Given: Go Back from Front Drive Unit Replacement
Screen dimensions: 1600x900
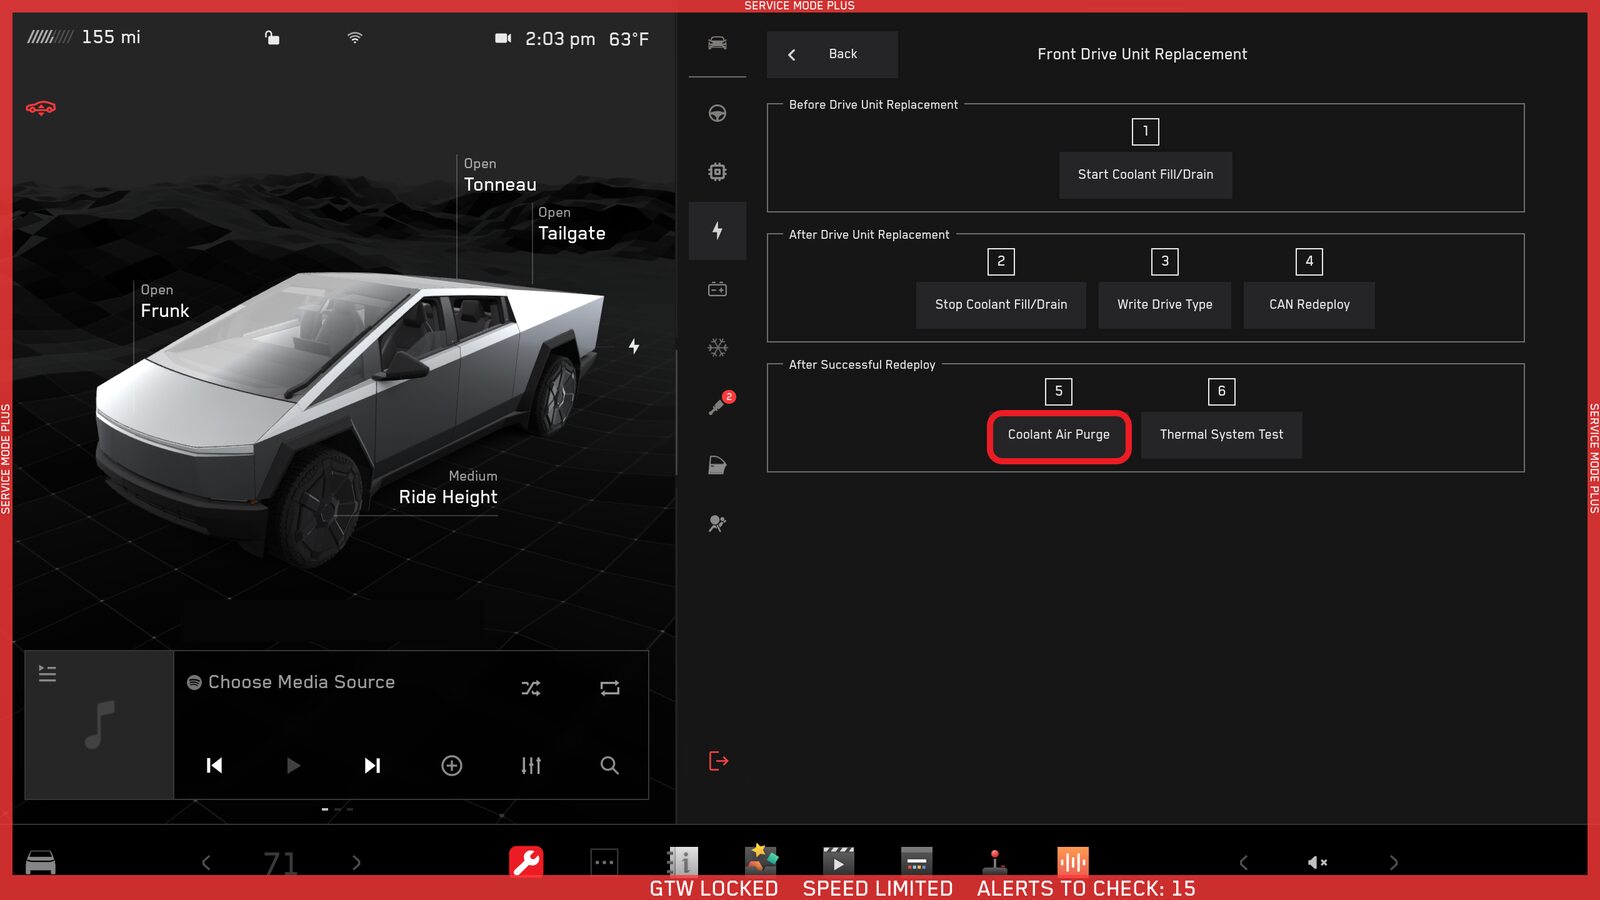Looking at the screenshot, I should click(832, 54).
